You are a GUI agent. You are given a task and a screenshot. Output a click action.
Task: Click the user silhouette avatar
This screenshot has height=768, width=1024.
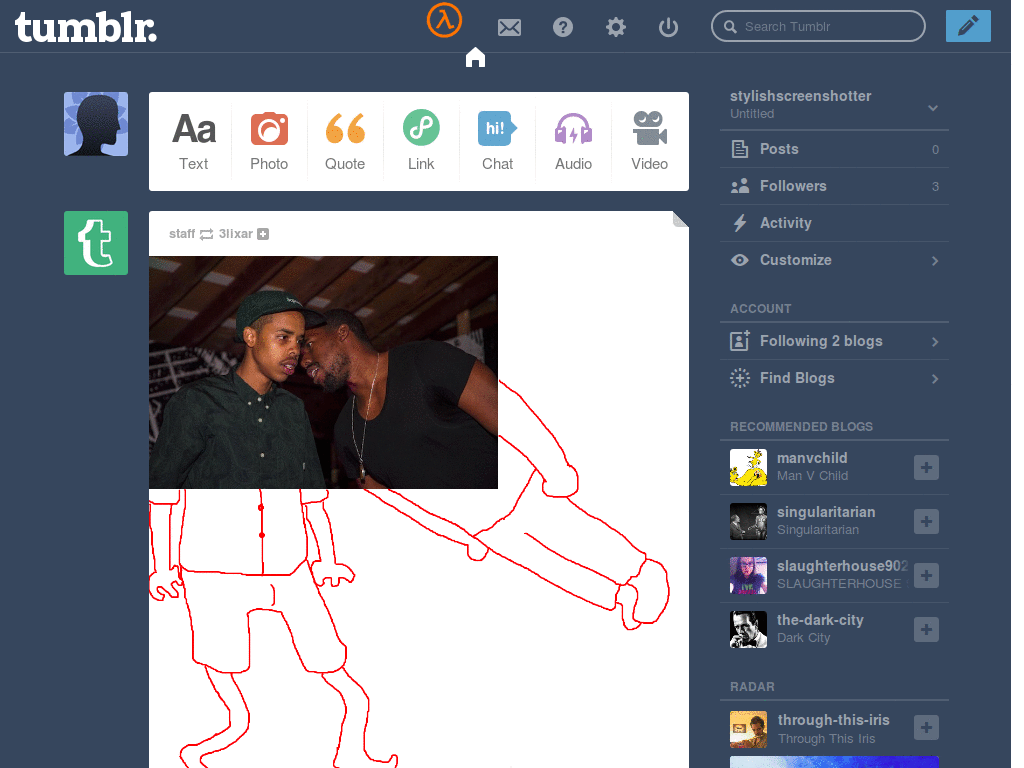pos(96,124)
